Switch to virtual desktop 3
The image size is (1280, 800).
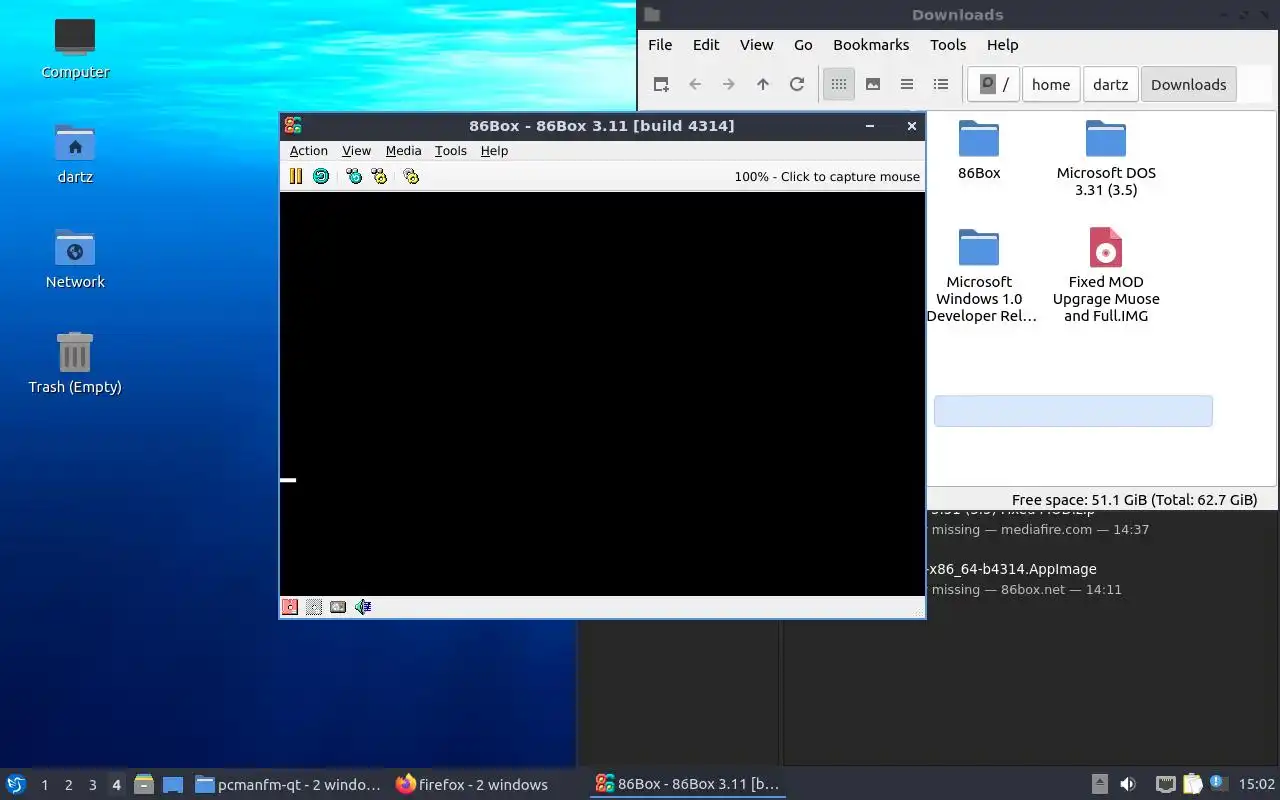coord(92,785)
